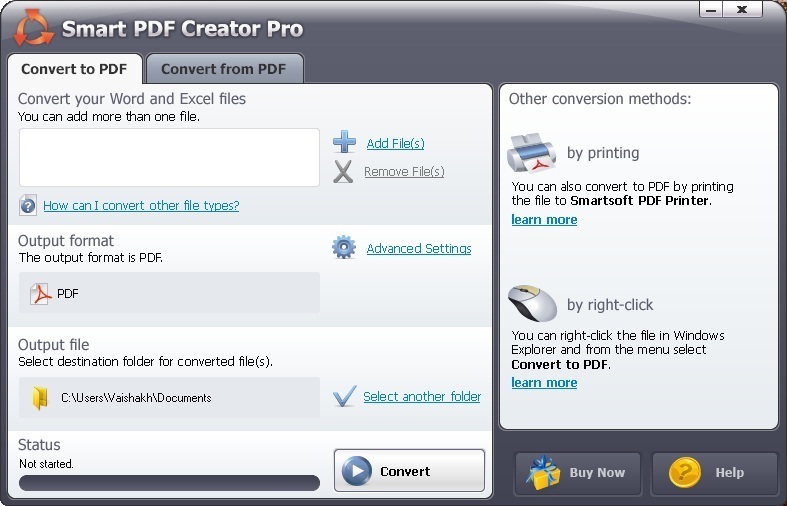Click the conversion status progress bar

(169, 483)
